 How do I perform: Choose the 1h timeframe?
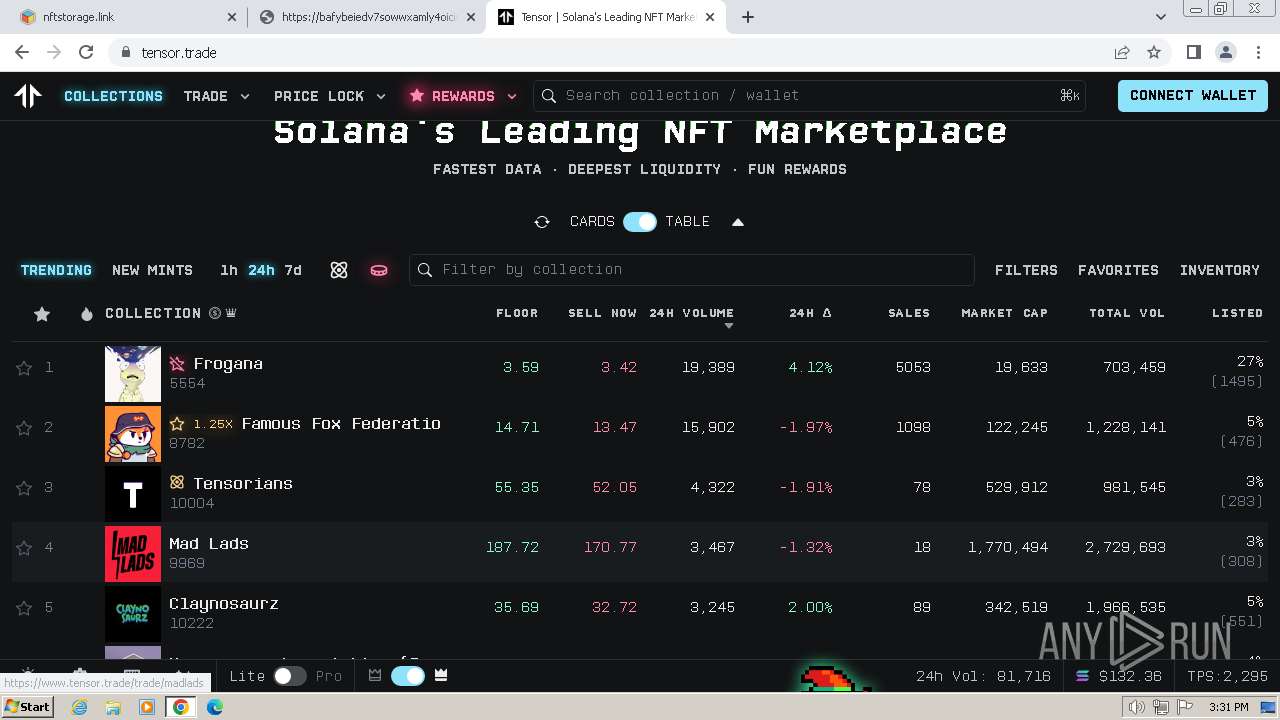click(229, 270)
